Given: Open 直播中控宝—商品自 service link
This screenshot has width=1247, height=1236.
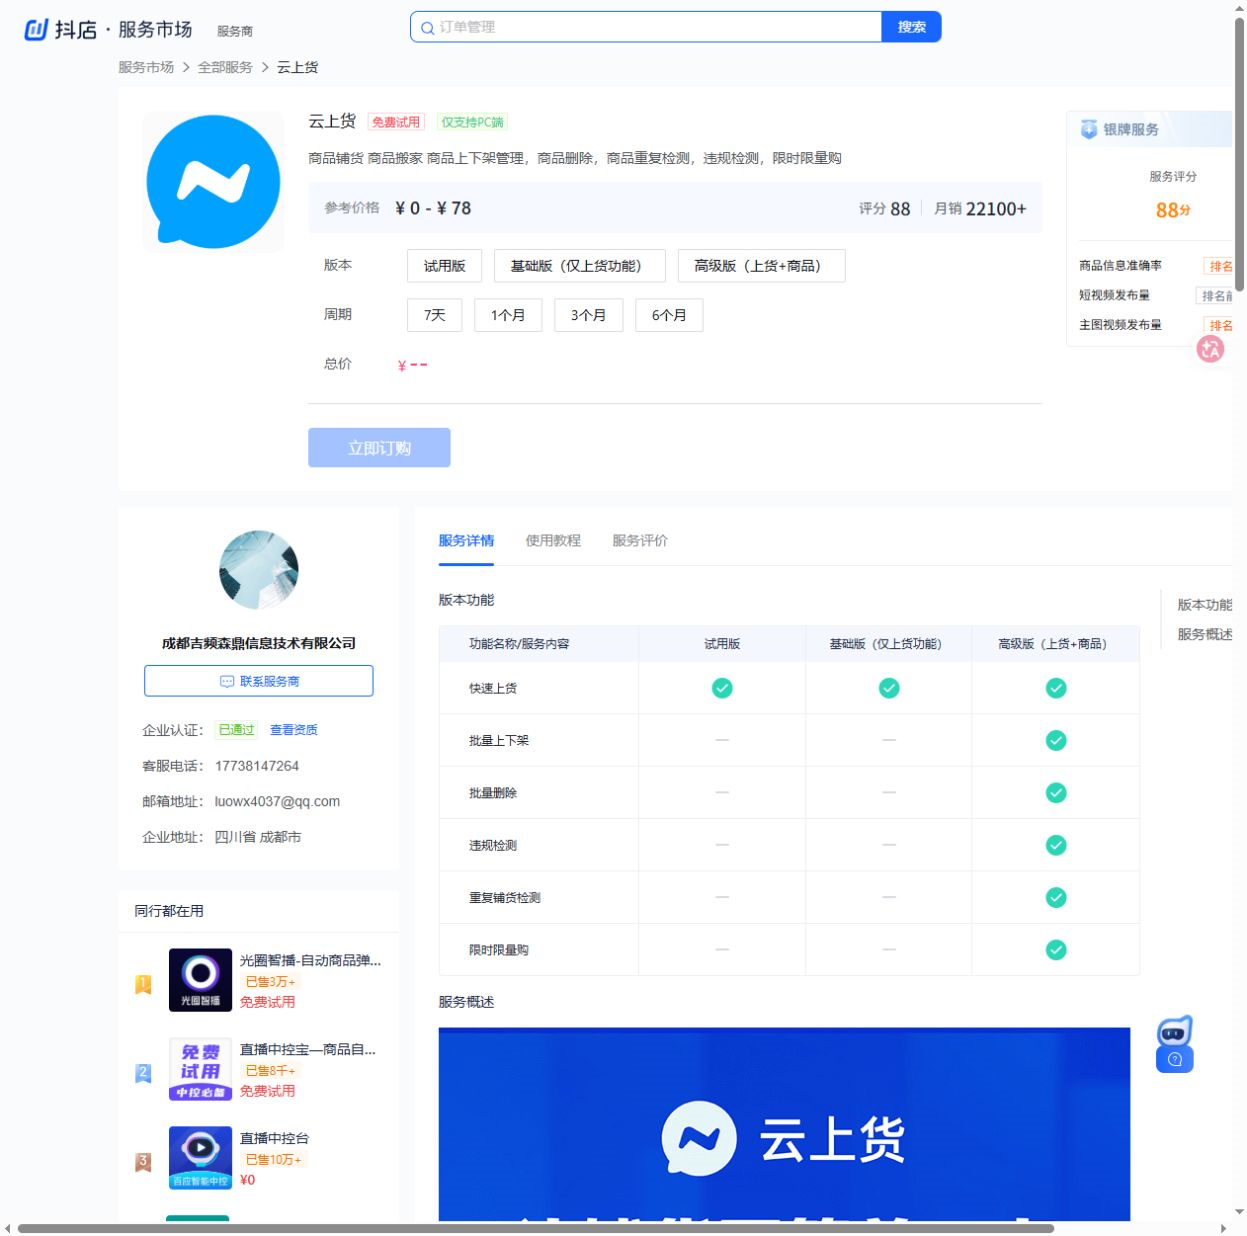Looking at the screenshot, I should (308, 1049).
